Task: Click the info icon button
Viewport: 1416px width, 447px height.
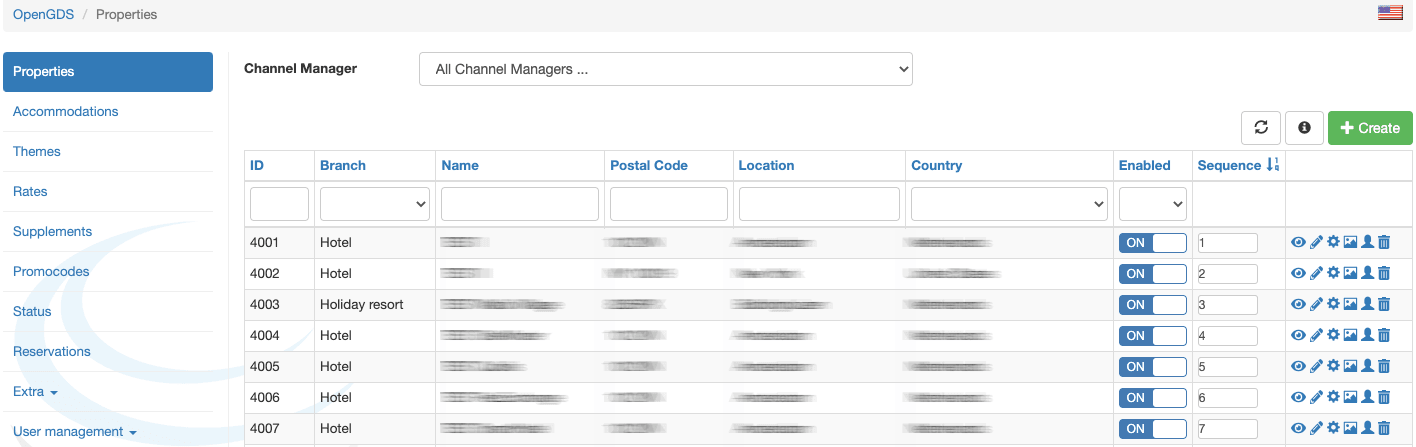Action: pyautogui.click(x=1304, y=128)
